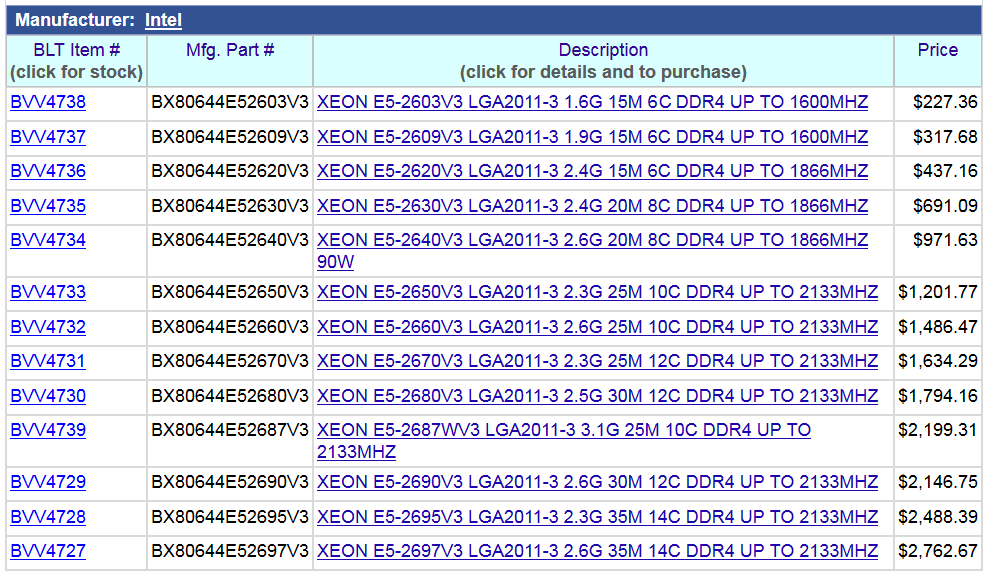Image resolution: width=989 pixels, height=581 pixels.
Task: Click the Mfg. Part # column header
Action: tap(230, 61)
